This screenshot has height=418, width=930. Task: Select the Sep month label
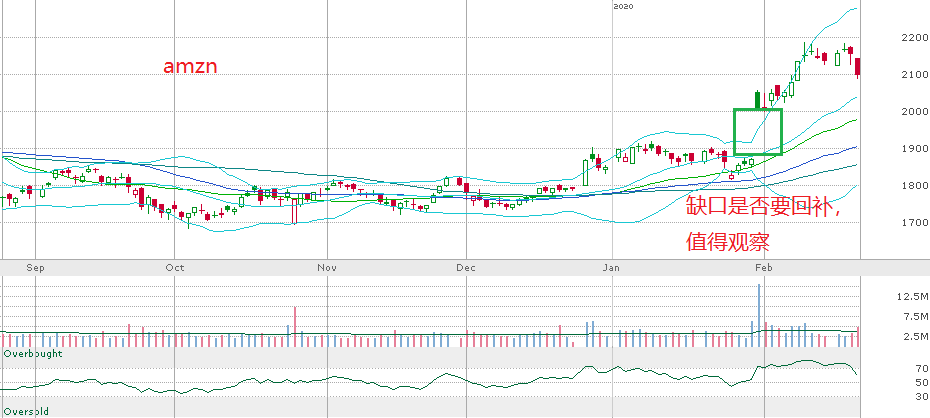tap(36, 268)
